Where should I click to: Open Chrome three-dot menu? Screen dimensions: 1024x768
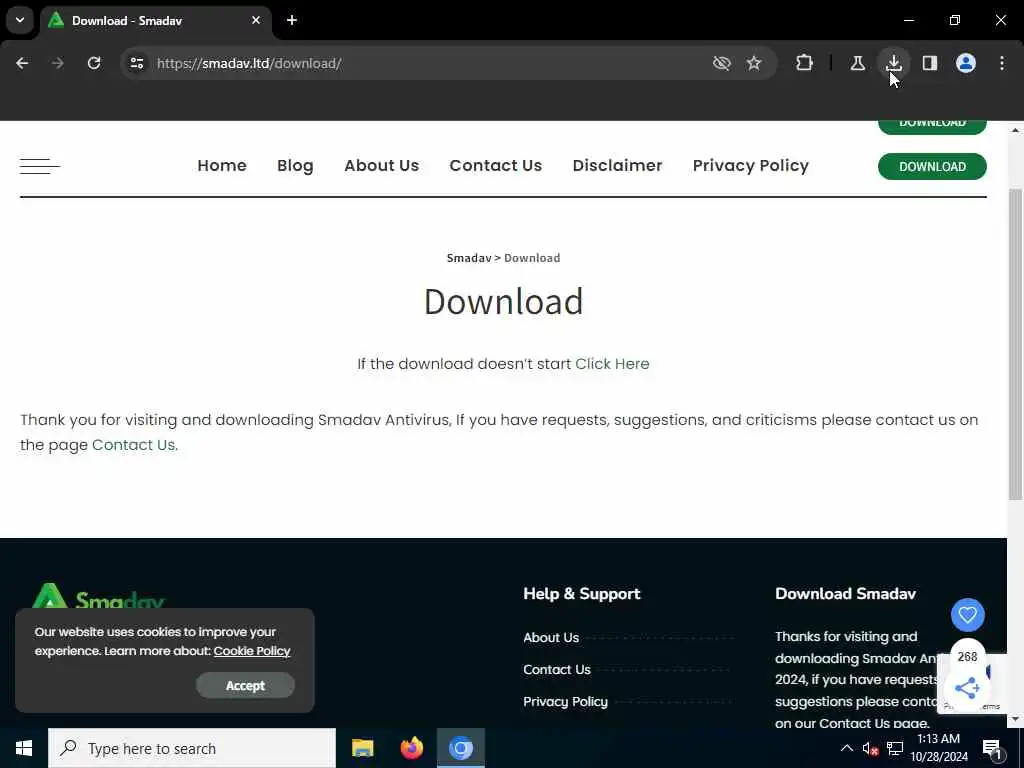click(1002, 63)
